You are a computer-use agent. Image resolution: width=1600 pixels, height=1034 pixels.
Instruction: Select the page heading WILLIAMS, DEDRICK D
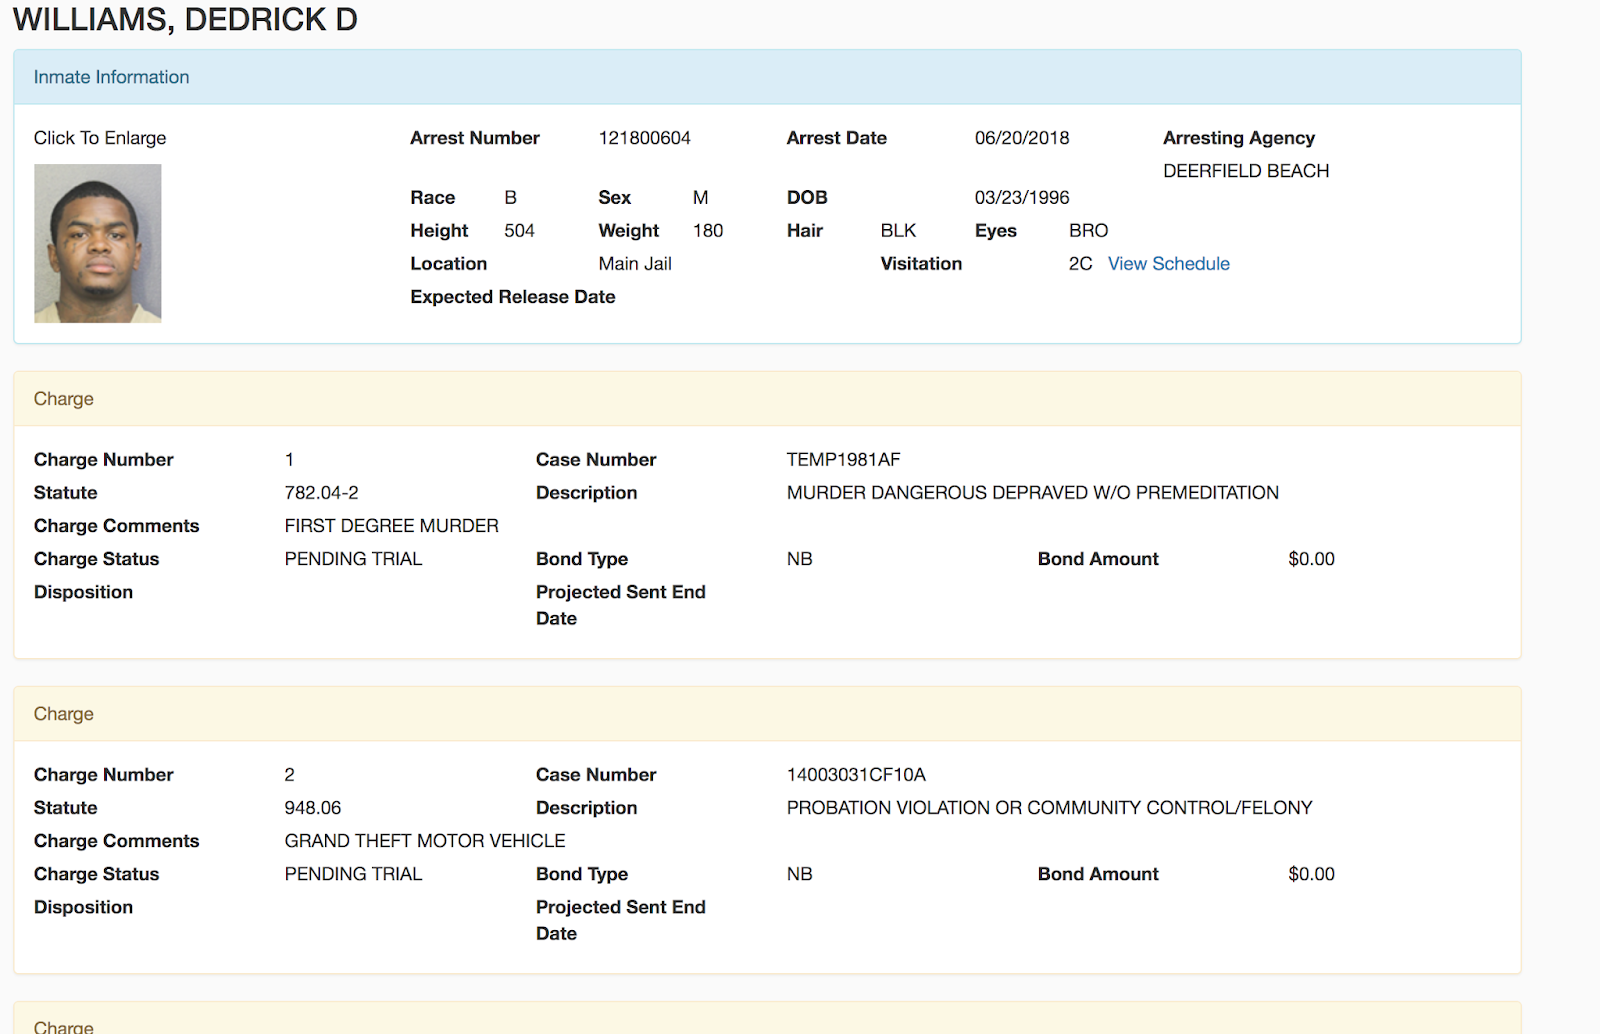(x=185, y=19)
